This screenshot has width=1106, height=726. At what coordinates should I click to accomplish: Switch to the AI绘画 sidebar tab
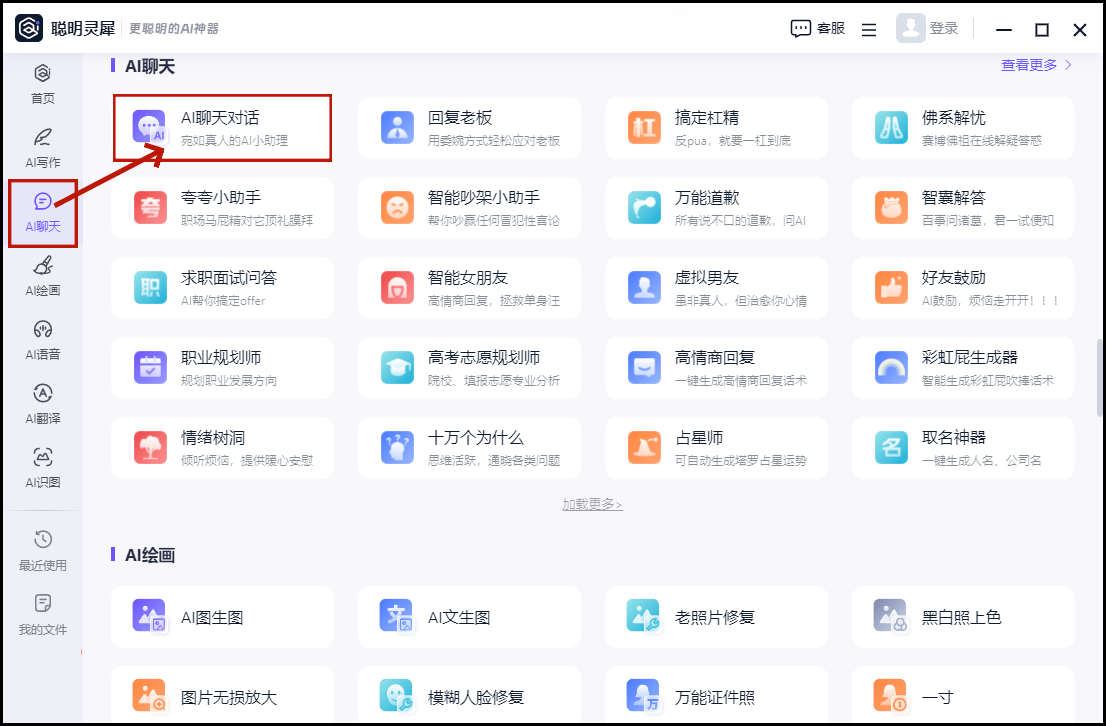[43, 275]
